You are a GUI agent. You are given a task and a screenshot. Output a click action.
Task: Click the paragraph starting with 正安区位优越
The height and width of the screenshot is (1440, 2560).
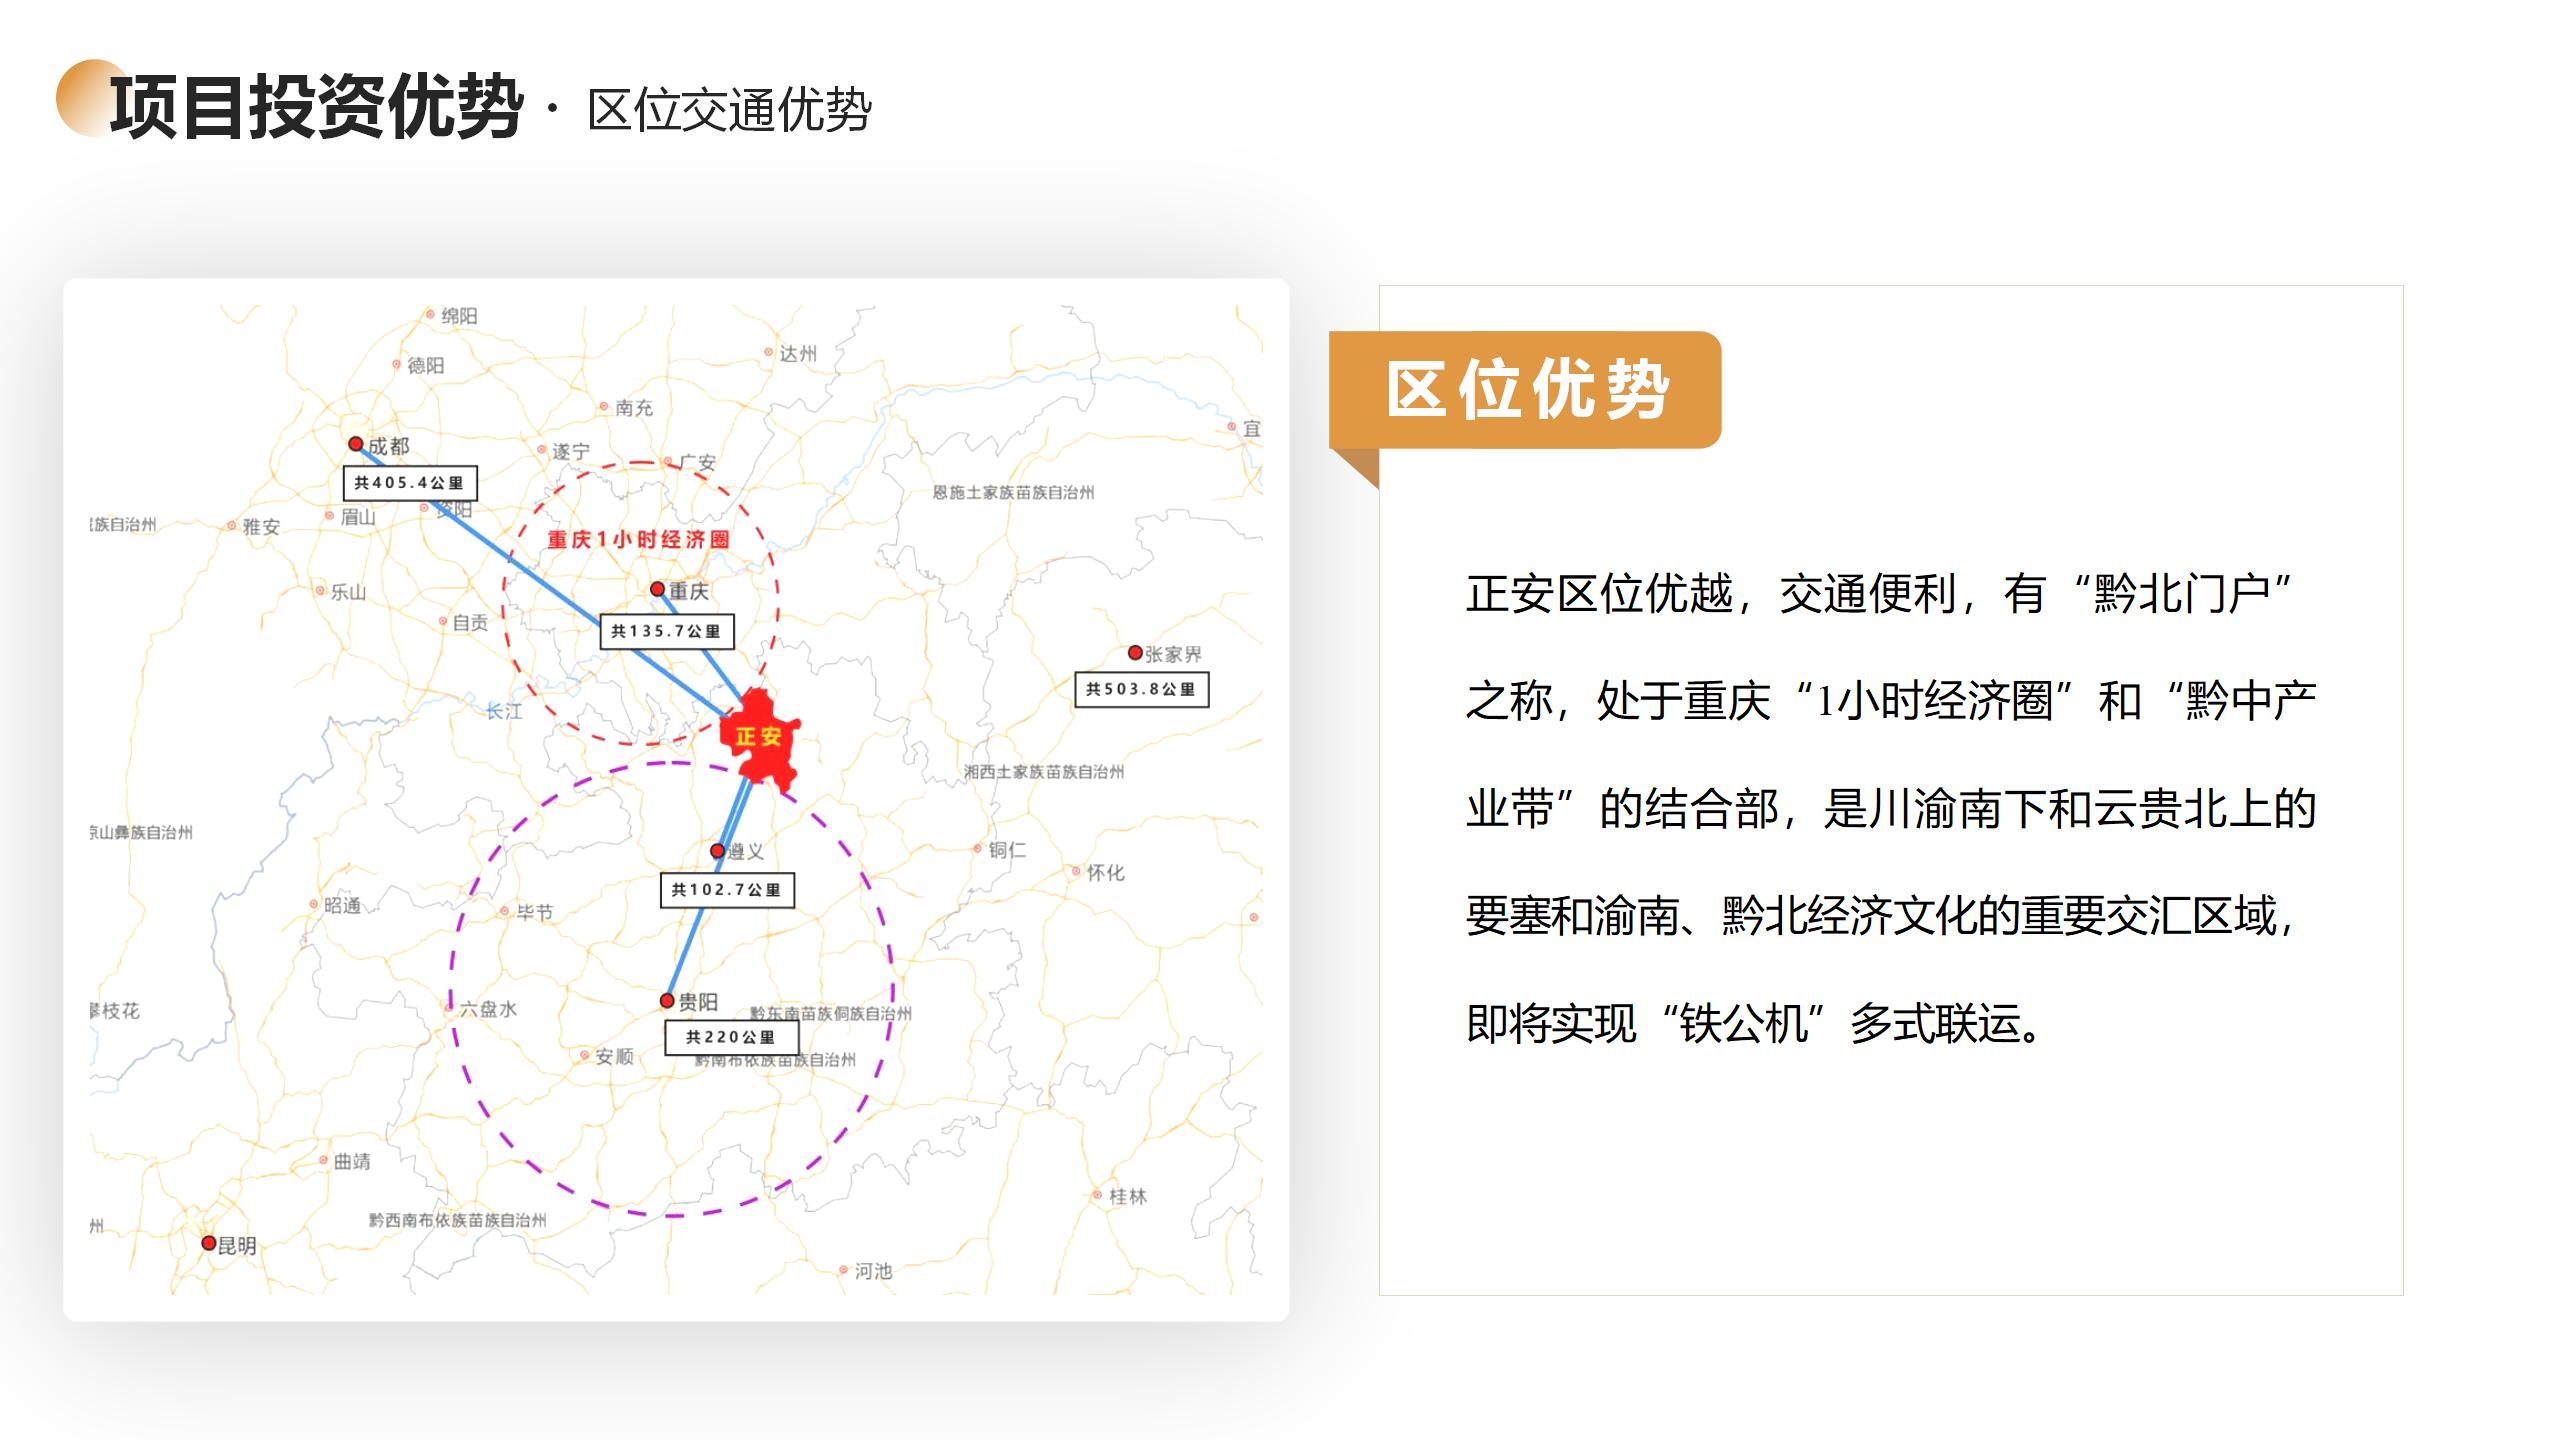1890,808
